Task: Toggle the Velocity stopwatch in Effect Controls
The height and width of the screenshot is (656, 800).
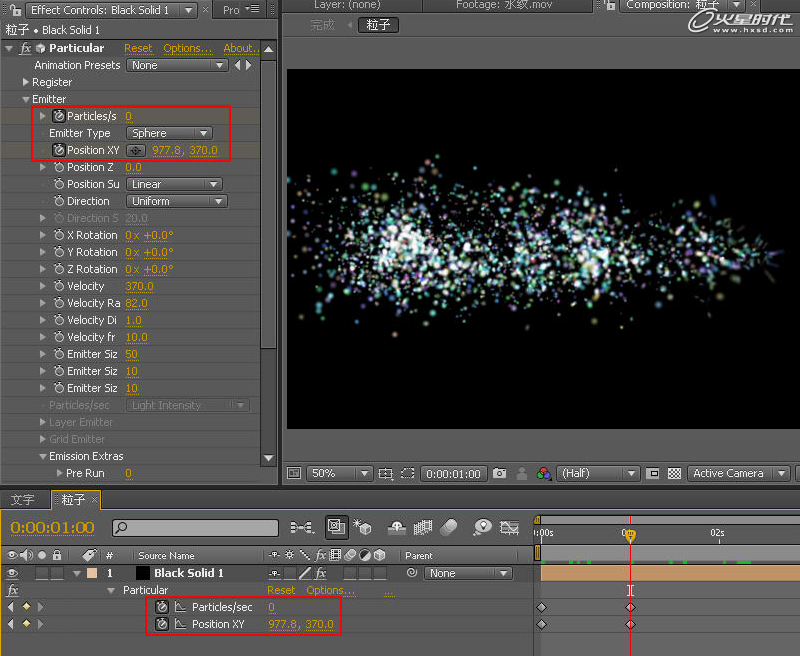Action: [x=58, y=286]
